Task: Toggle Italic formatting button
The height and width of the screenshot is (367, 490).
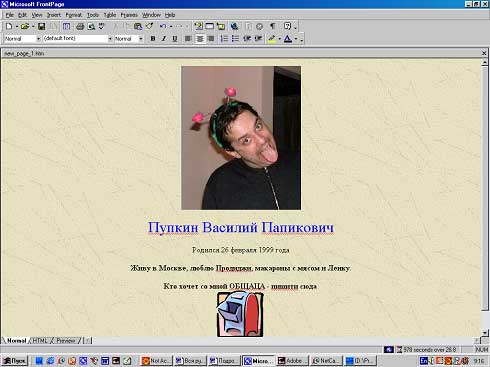Action: pyautogui.click(x=164, y=39)
